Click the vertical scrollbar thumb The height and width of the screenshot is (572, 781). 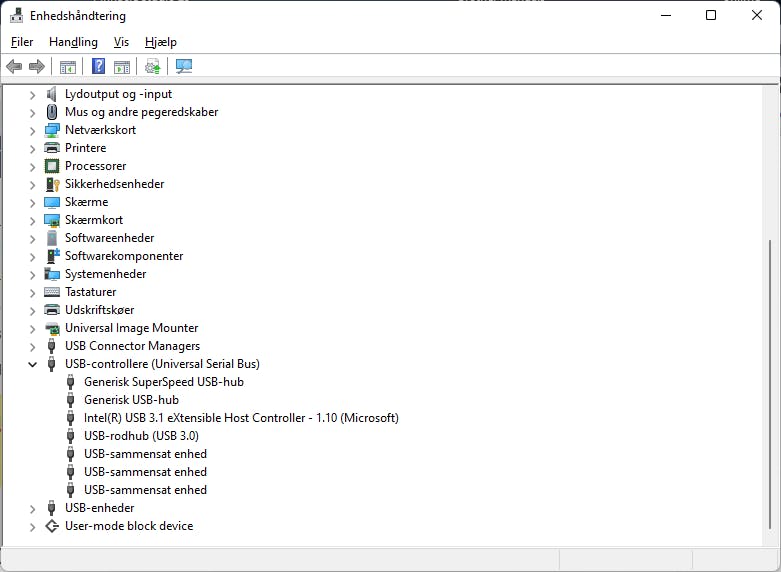pyautogui.click(x=770, y=384)
